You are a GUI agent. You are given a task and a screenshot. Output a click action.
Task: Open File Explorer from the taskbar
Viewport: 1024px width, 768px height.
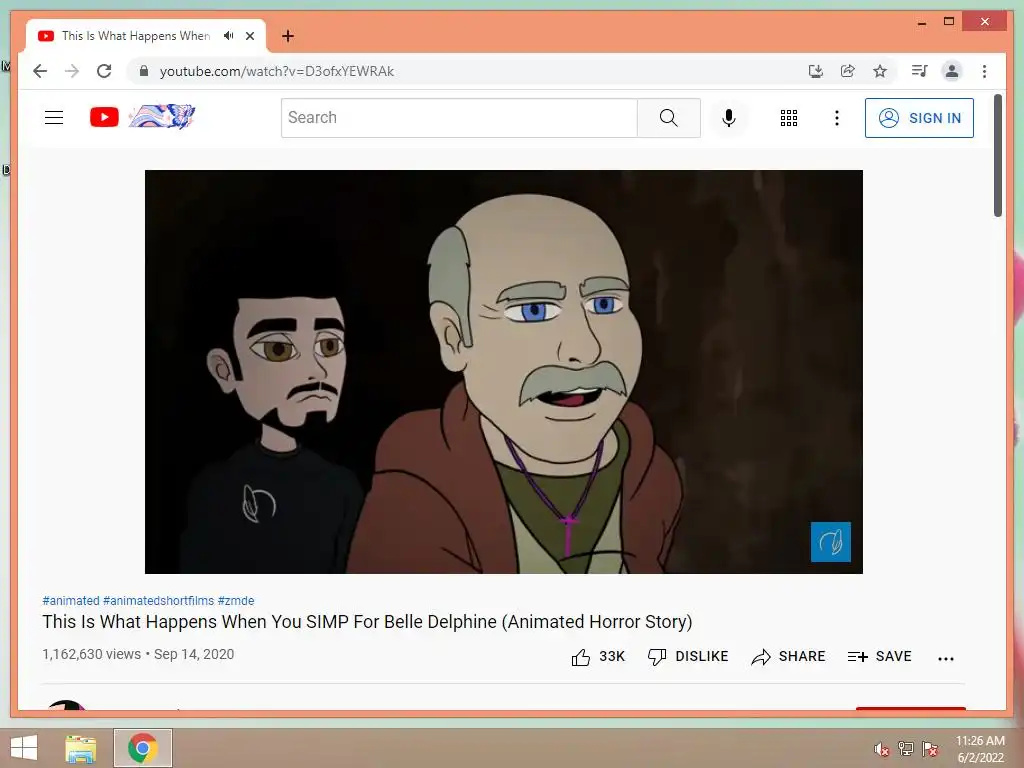[80, 748]
